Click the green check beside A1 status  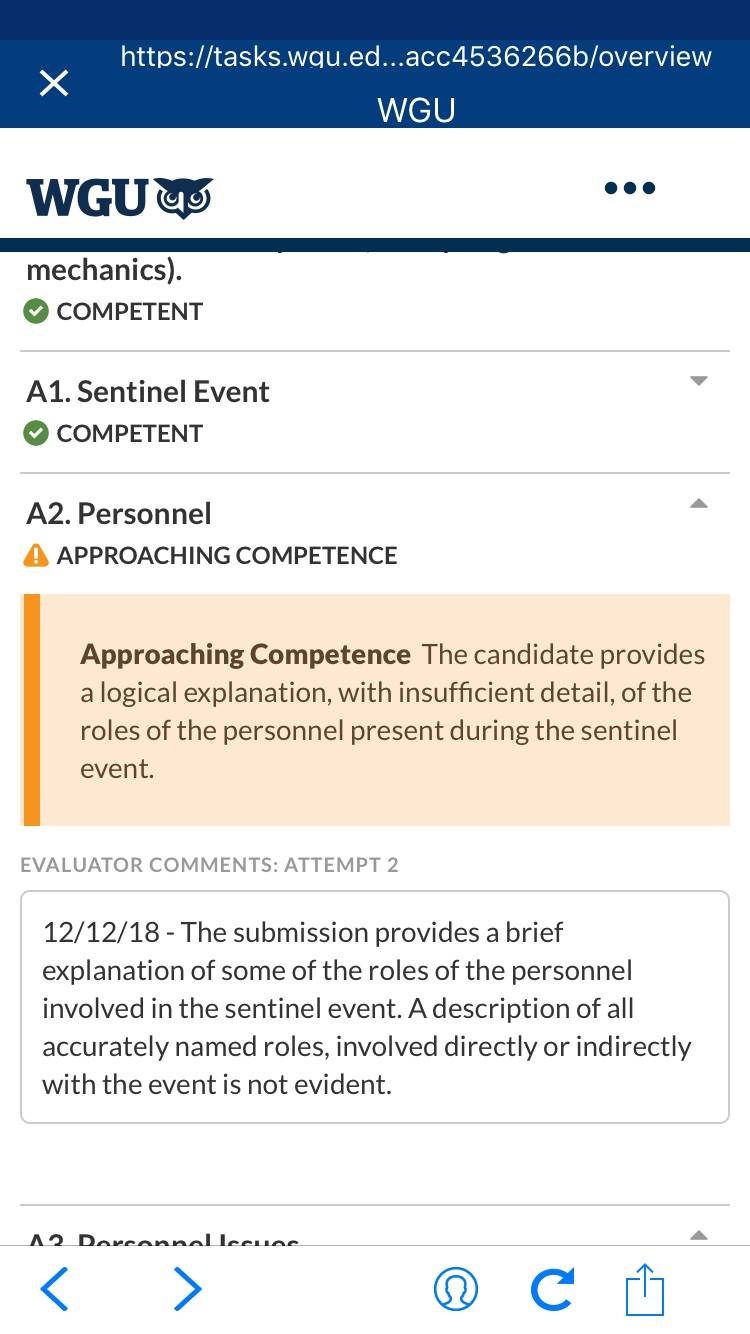36,433
